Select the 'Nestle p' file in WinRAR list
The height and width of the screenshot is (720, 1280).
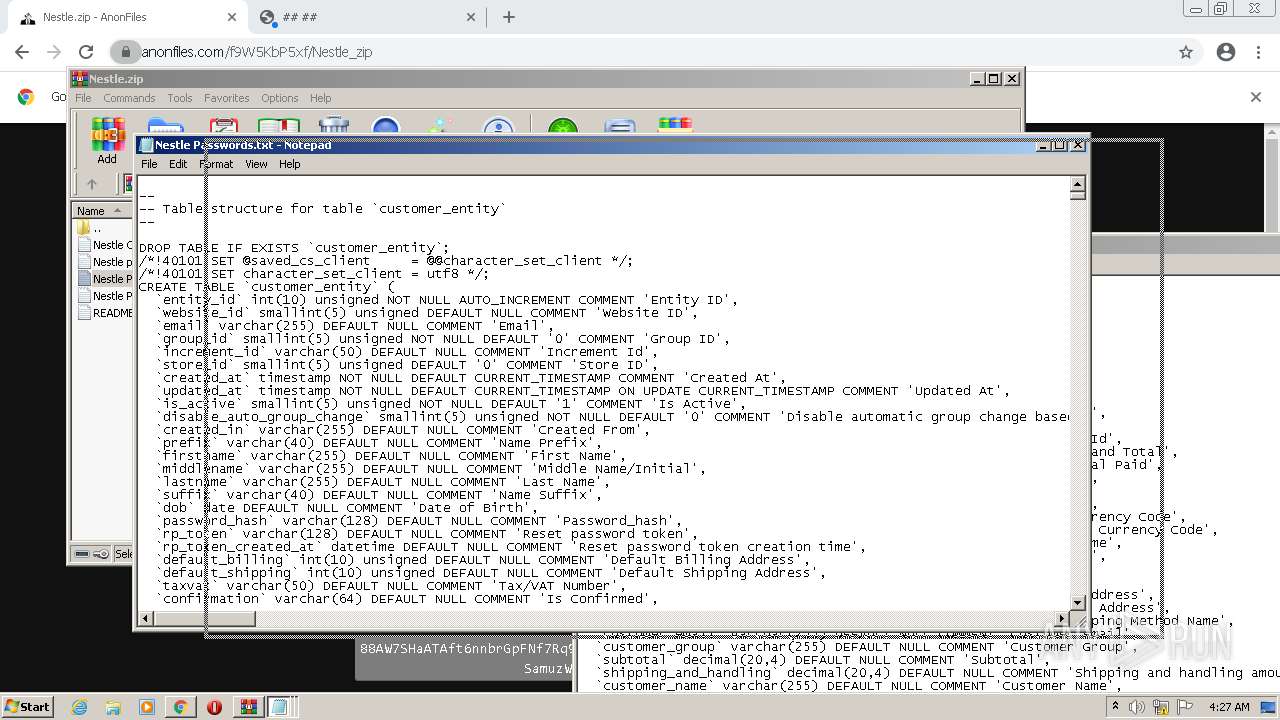click(x=104, y=262)
